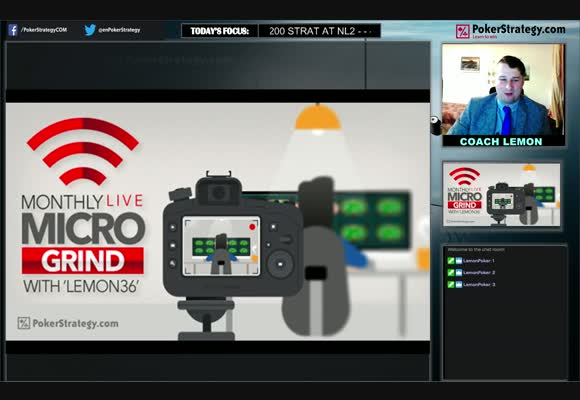The height and width of the screenshot is (400, 580).
Task: Select chat message 'LemonPoker: 2'
Action: tap(479, 272)
